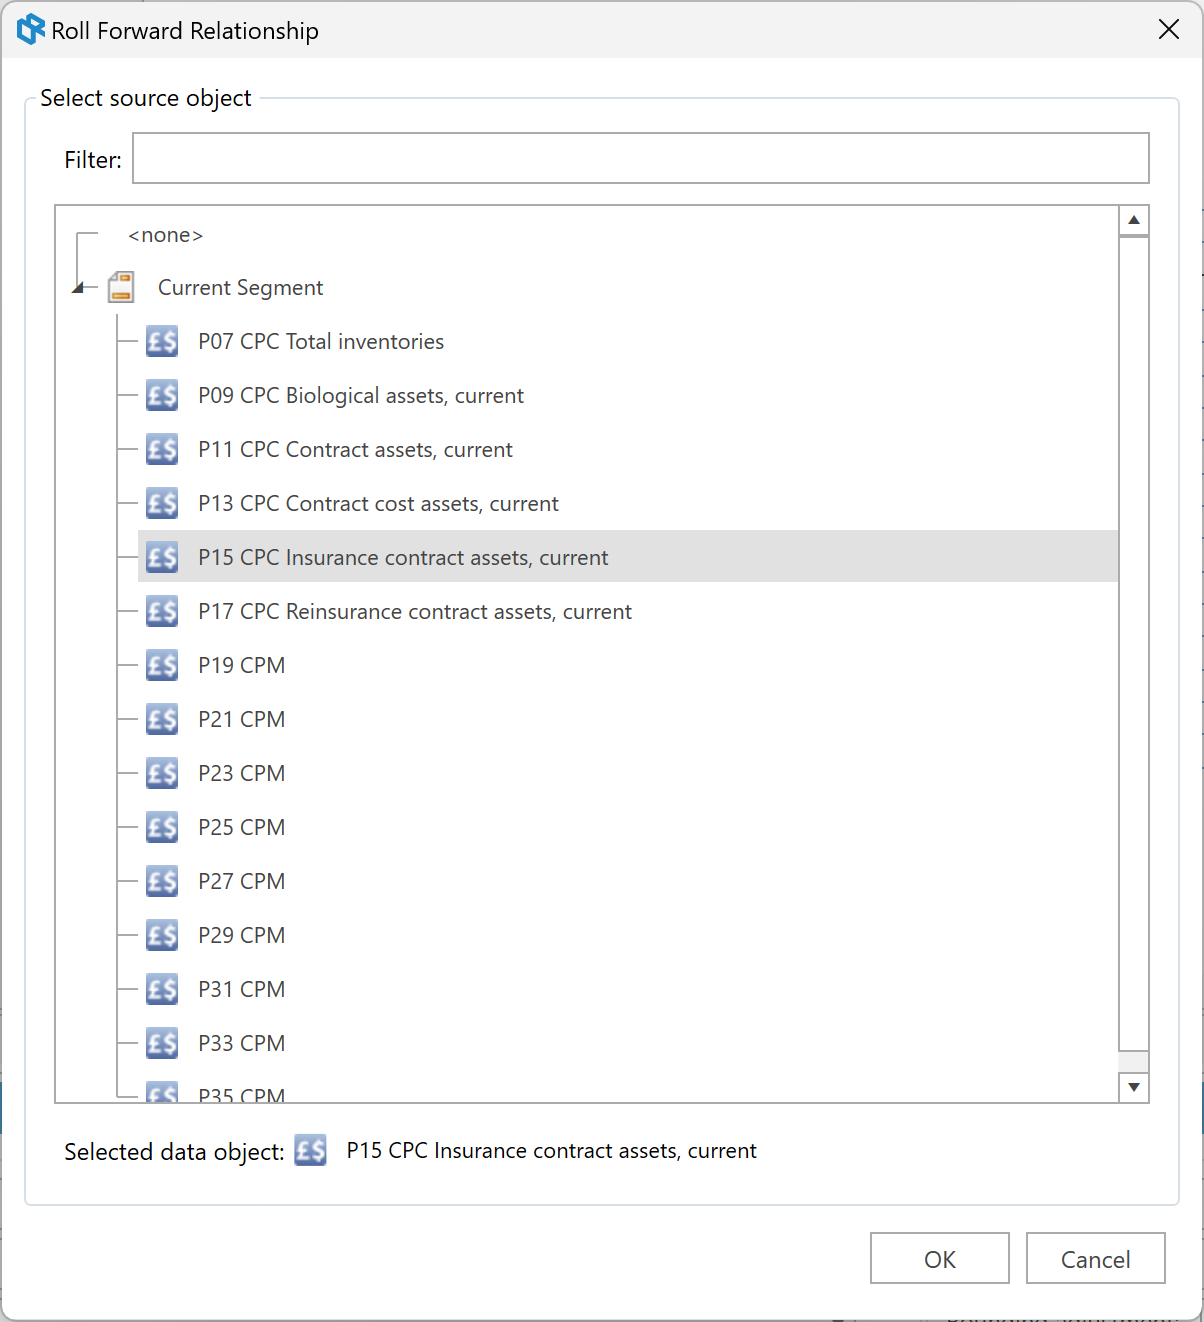
Task: Click the currency icon next to P19 CPM
Action: click(x=162, y=665)
